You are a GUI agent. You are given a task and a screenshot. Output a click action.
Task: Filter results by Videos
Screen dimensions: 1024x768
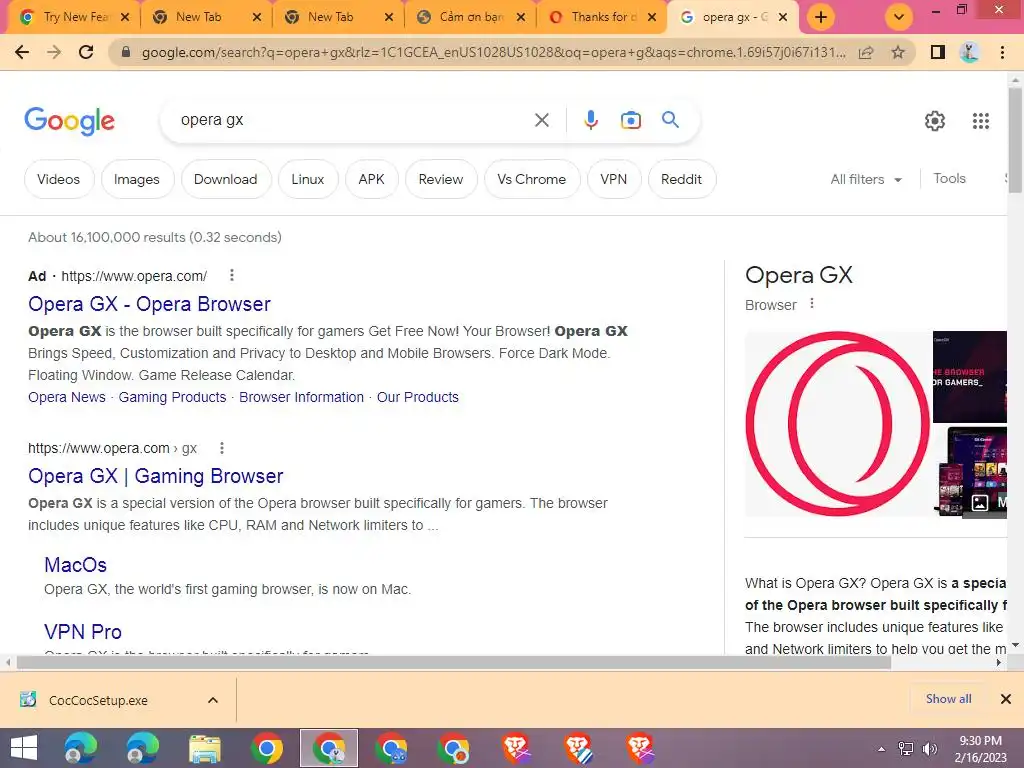click(59, 179)
